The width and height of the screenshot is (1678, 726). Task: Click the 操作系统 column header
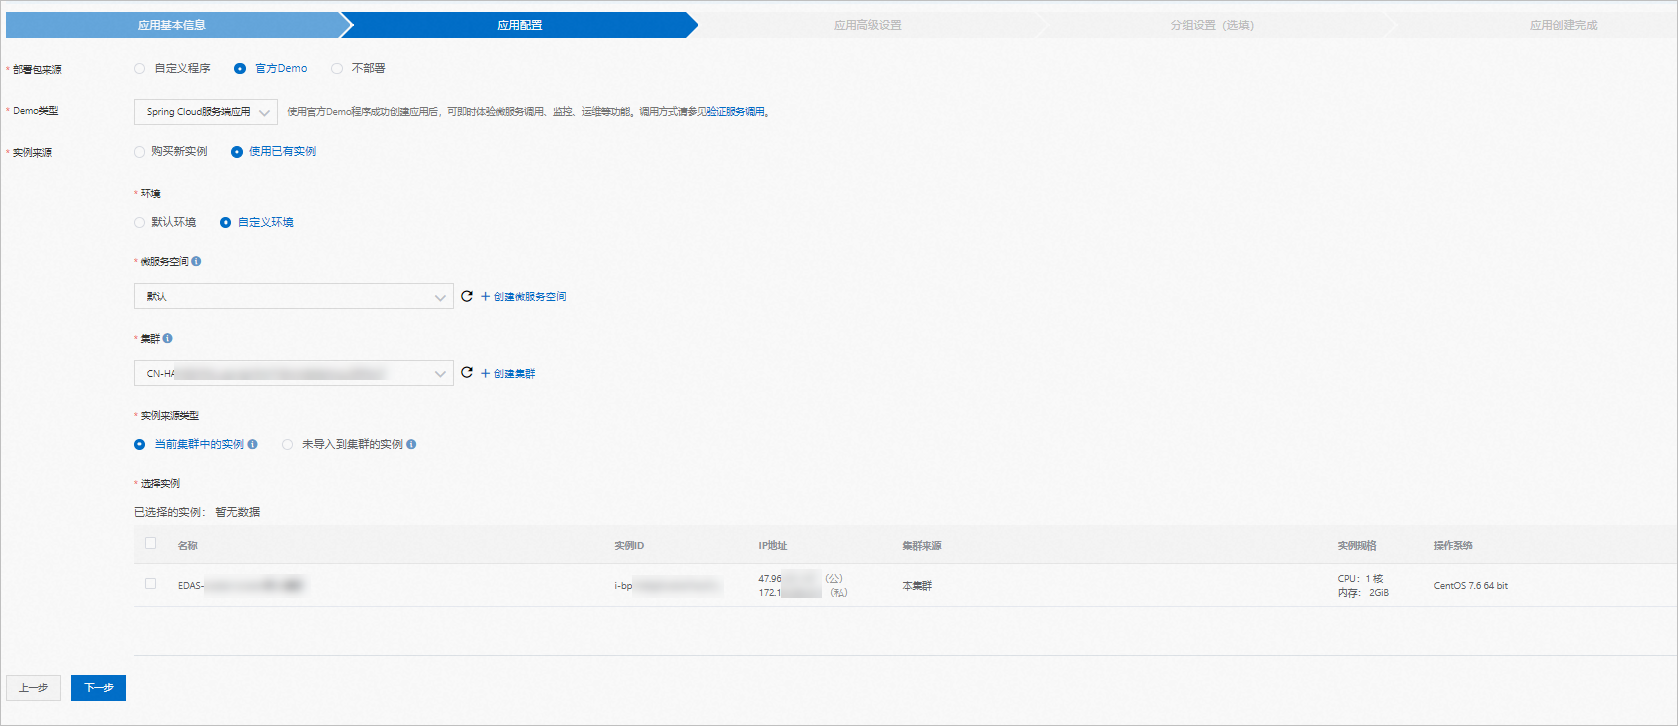tap(1453, 546)
